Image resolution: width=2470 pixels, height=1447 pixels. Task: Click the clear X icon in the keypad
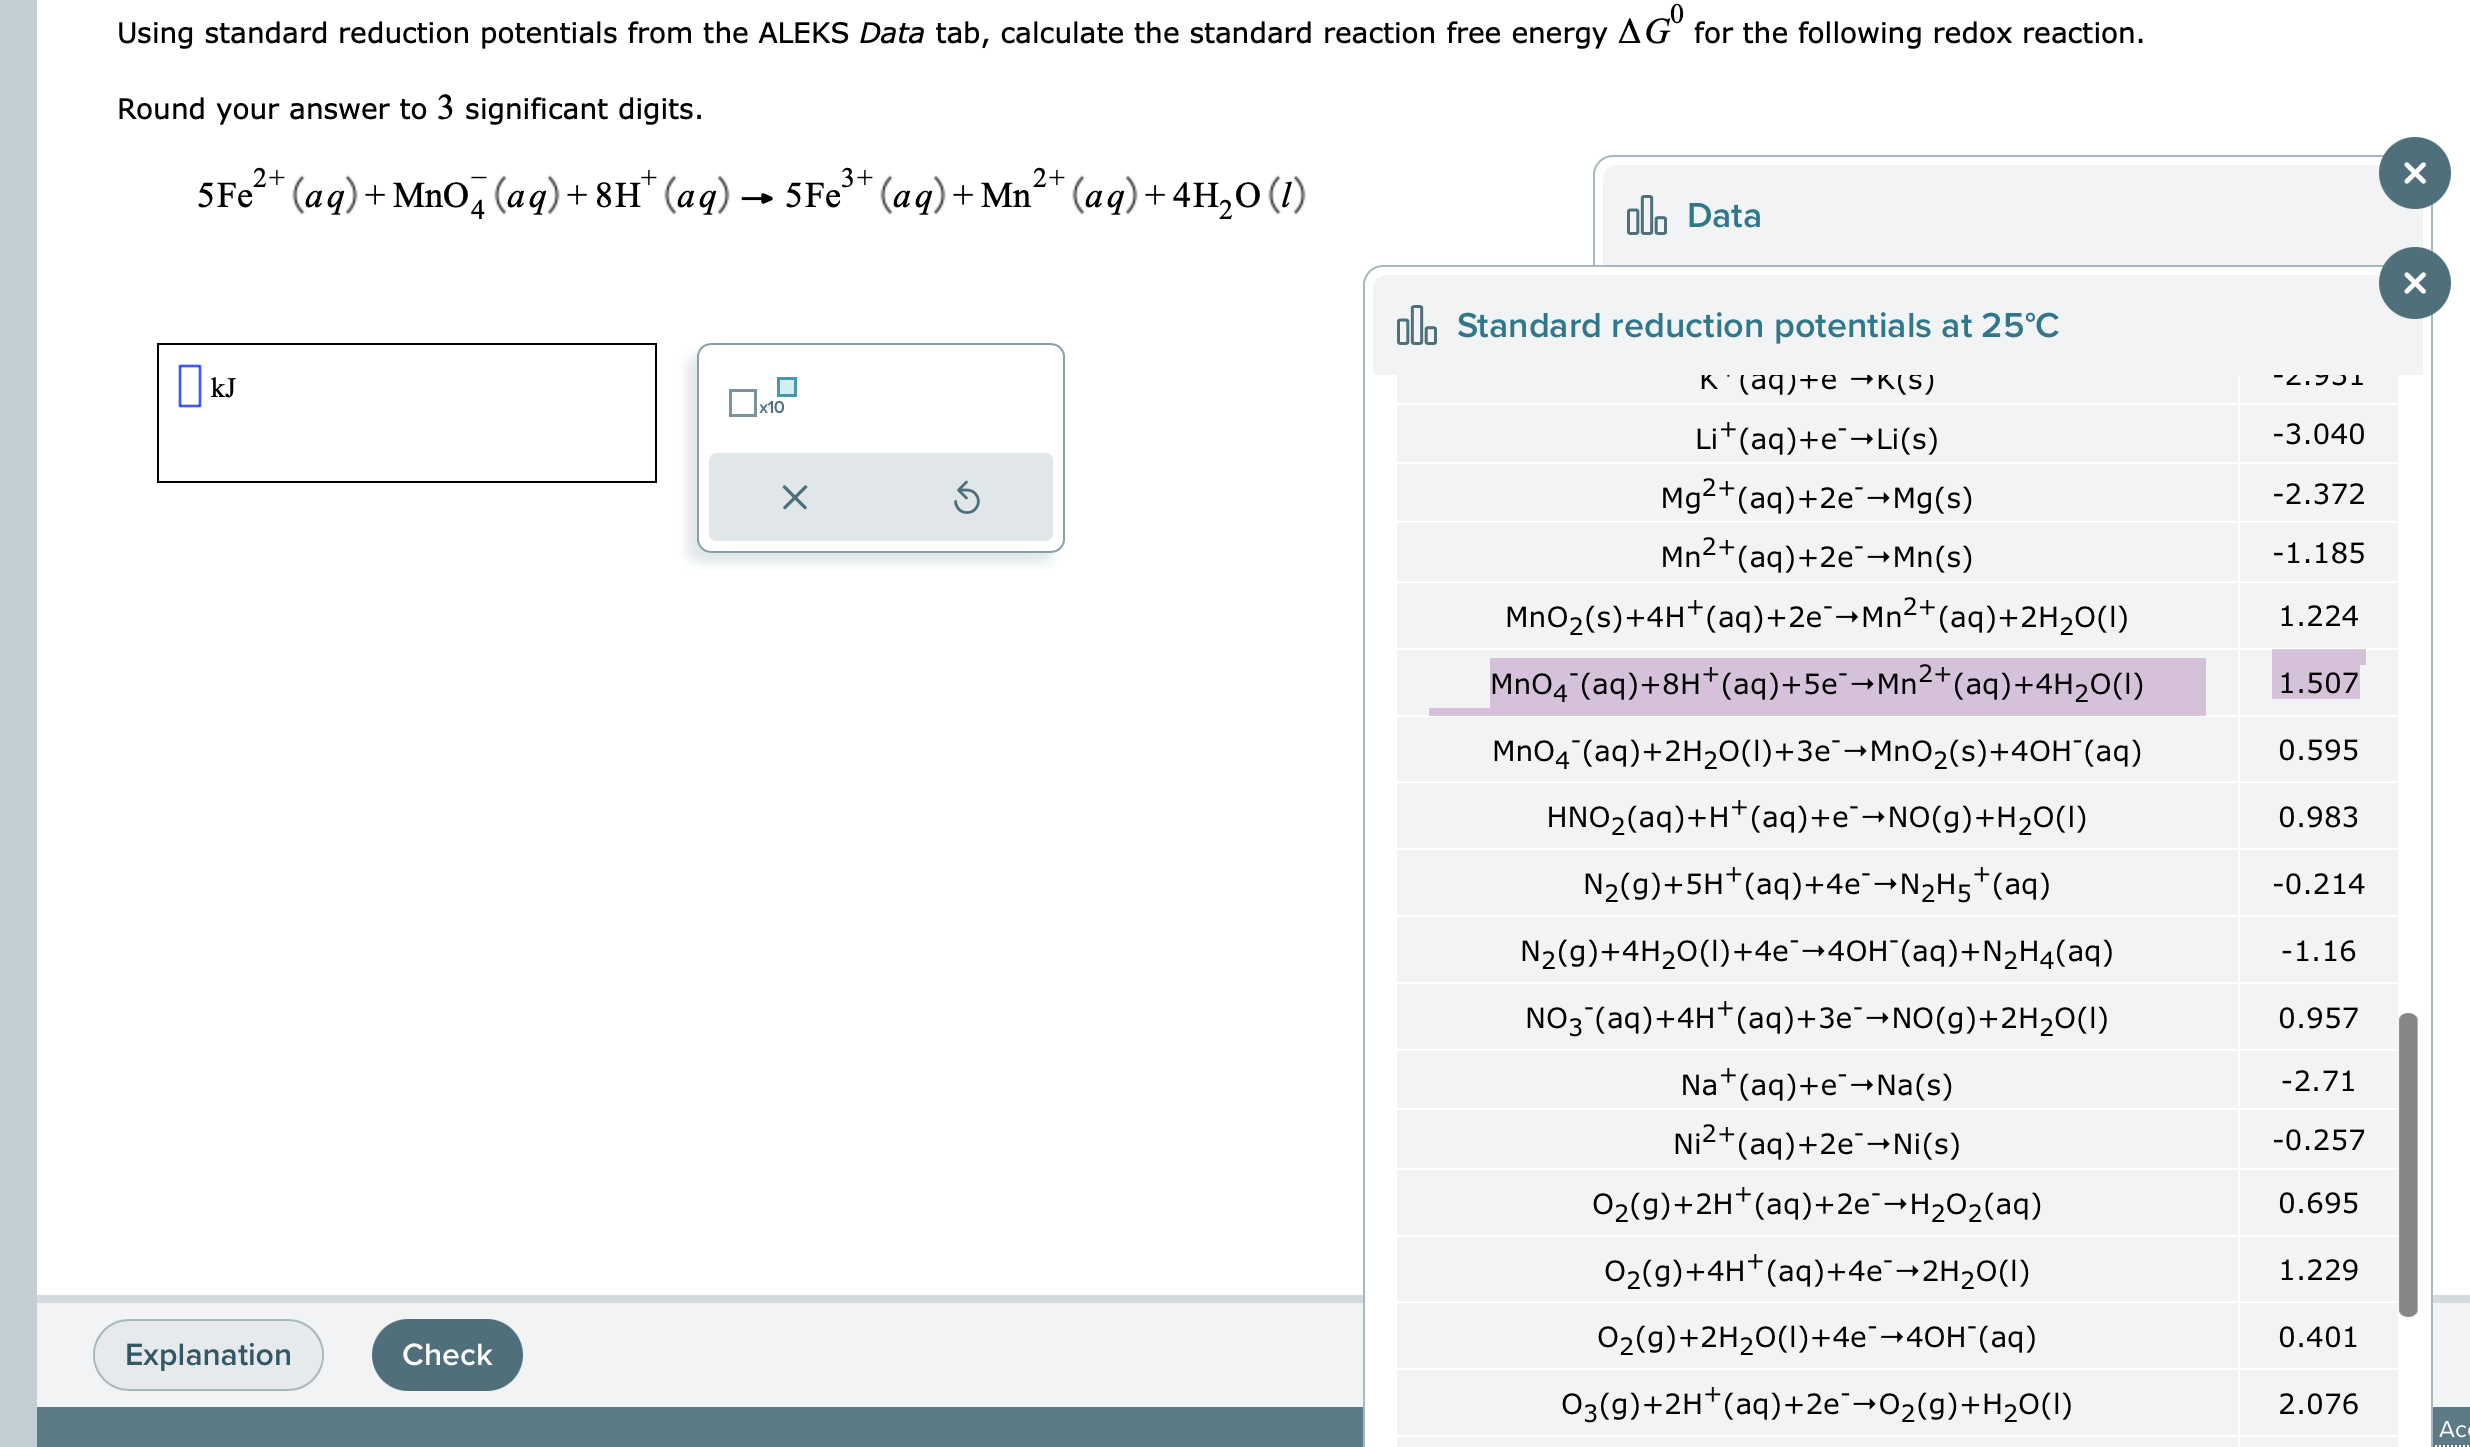tap(794, 497)
